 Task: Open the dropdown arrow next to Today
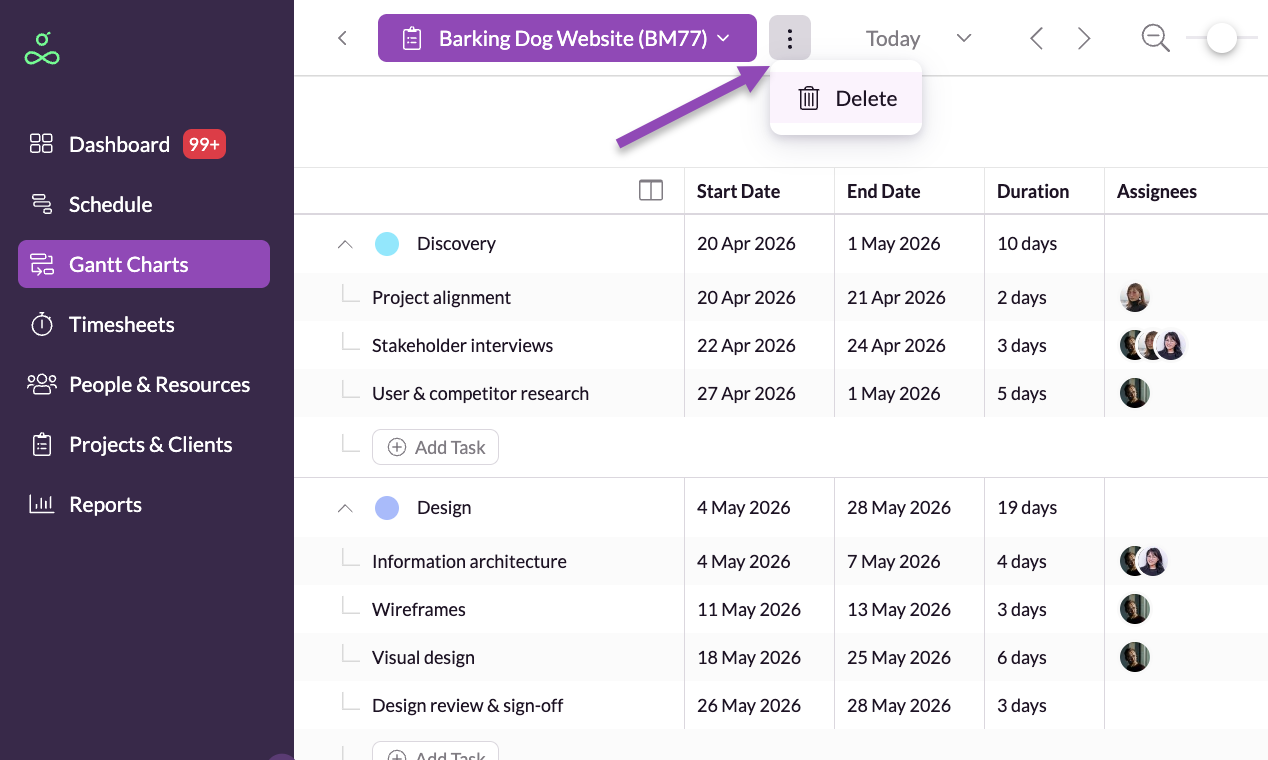[x=964, y=39]
